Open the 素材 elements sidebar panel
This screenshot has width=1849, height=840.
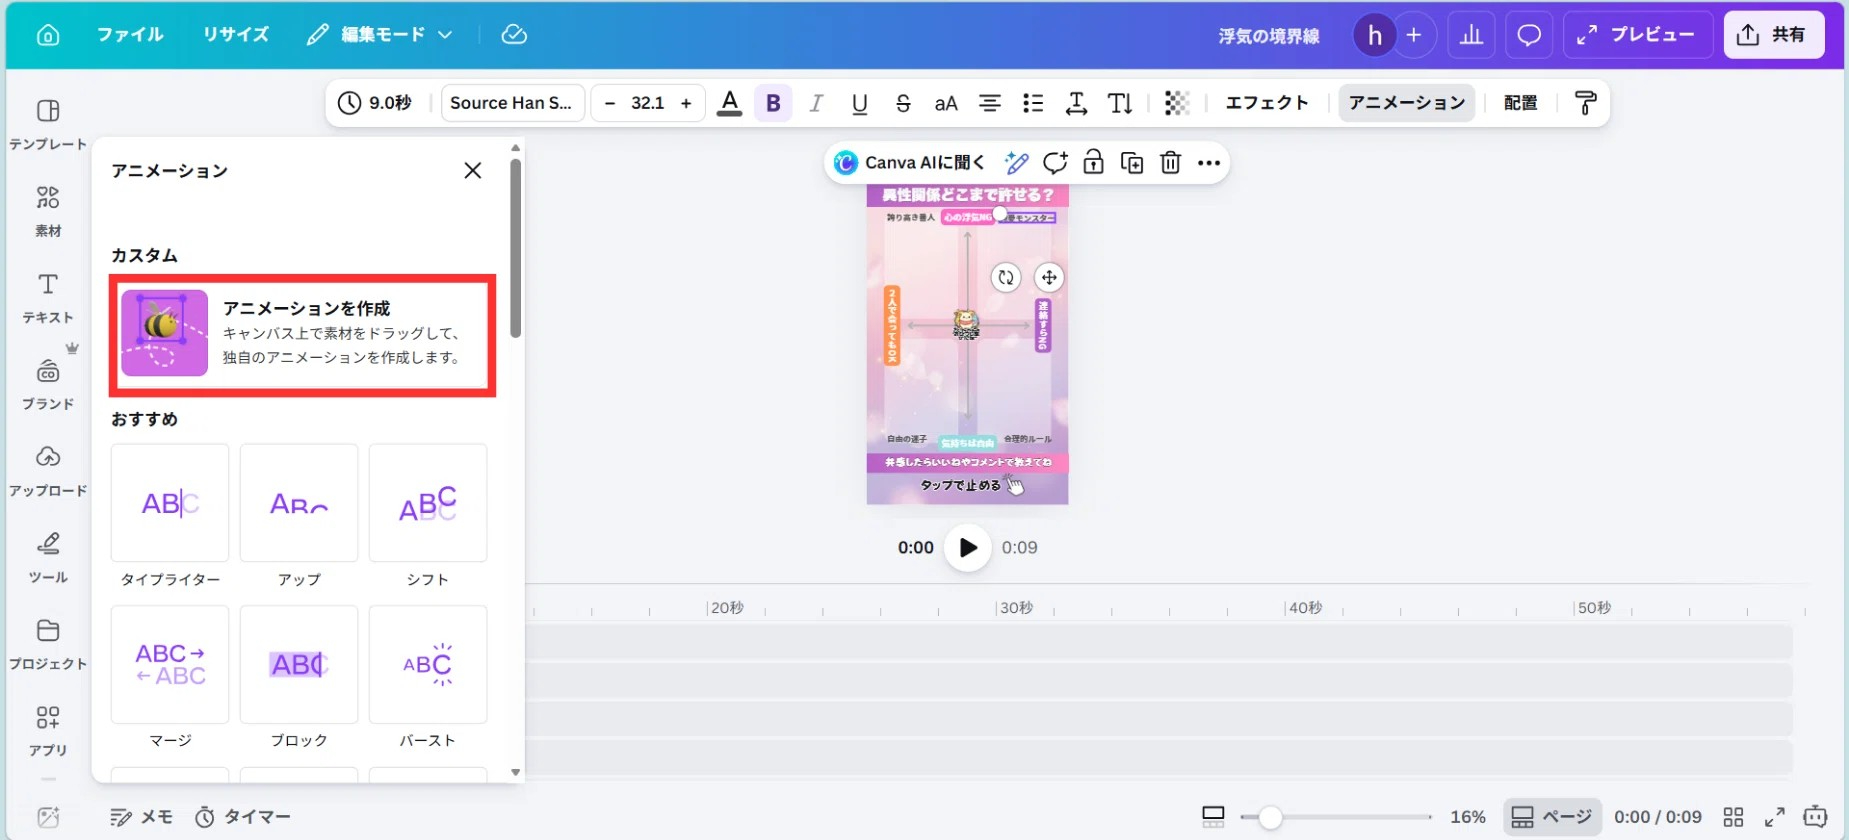point(48,210)
